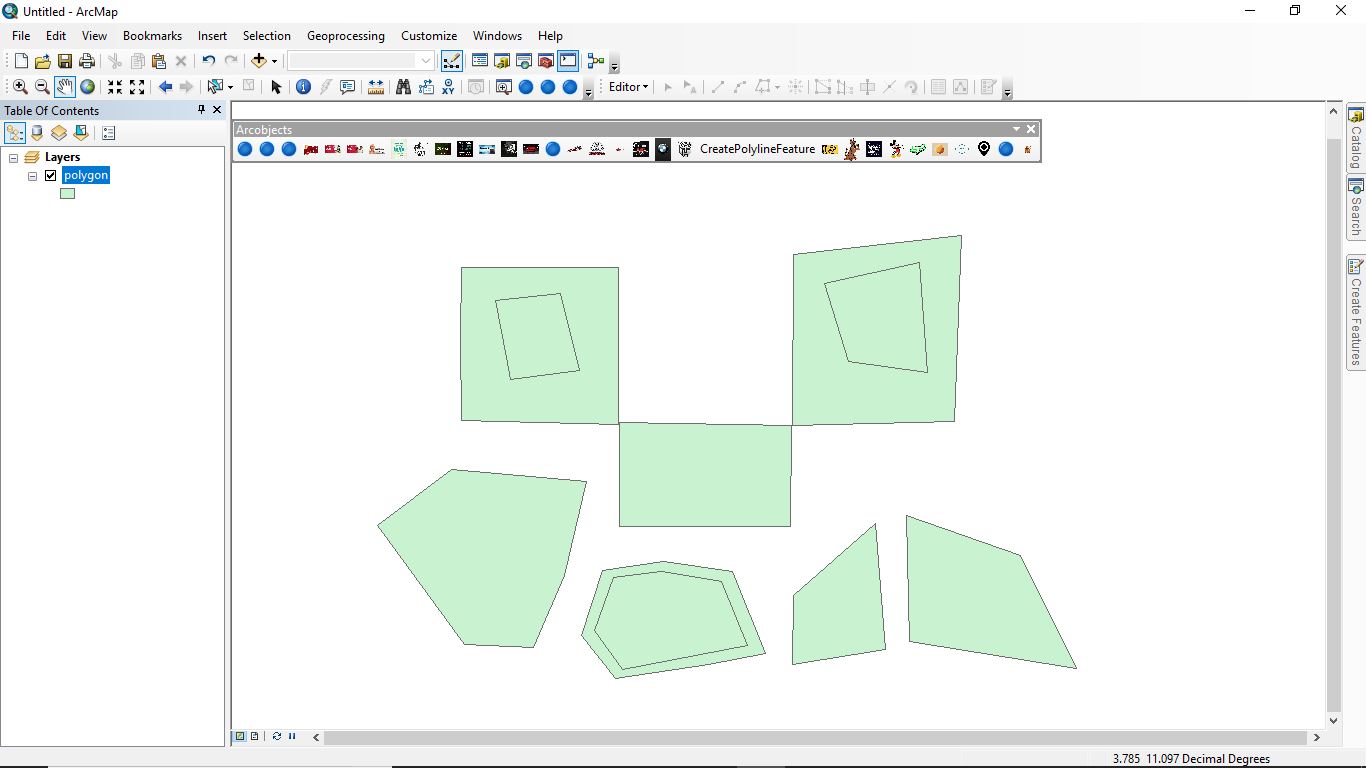Switch to List By Source
The height and width of the screenshot is (768, 1366).
37,132
